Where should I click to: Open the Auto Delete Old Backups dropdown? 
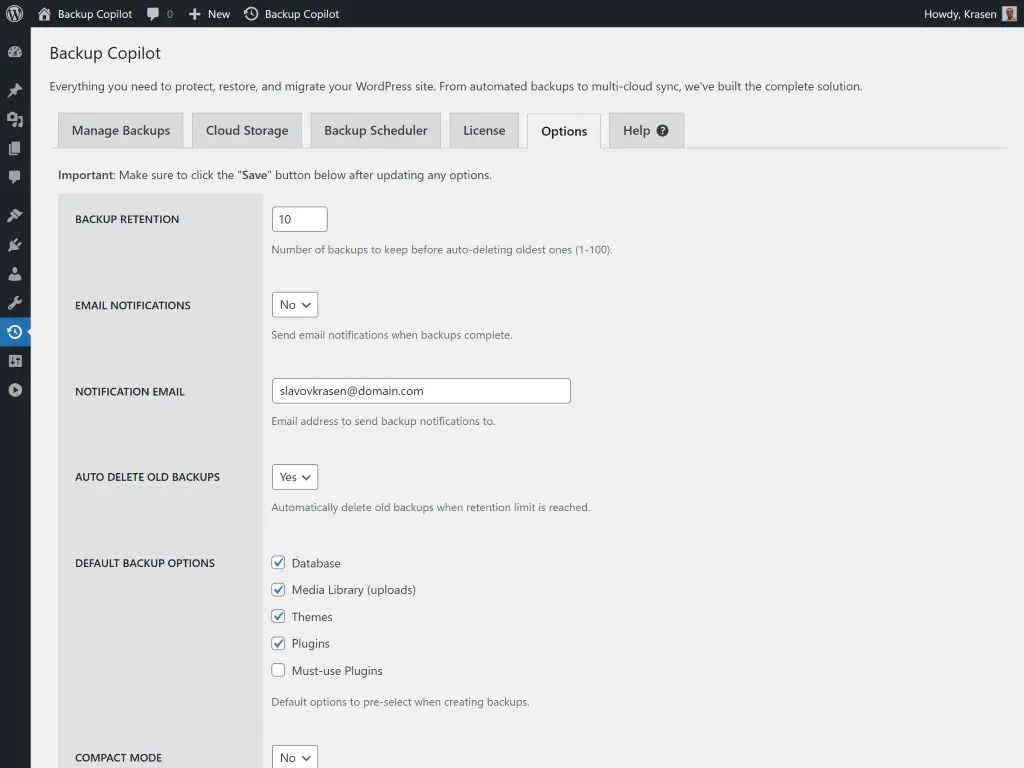click(x=294, y=477)
